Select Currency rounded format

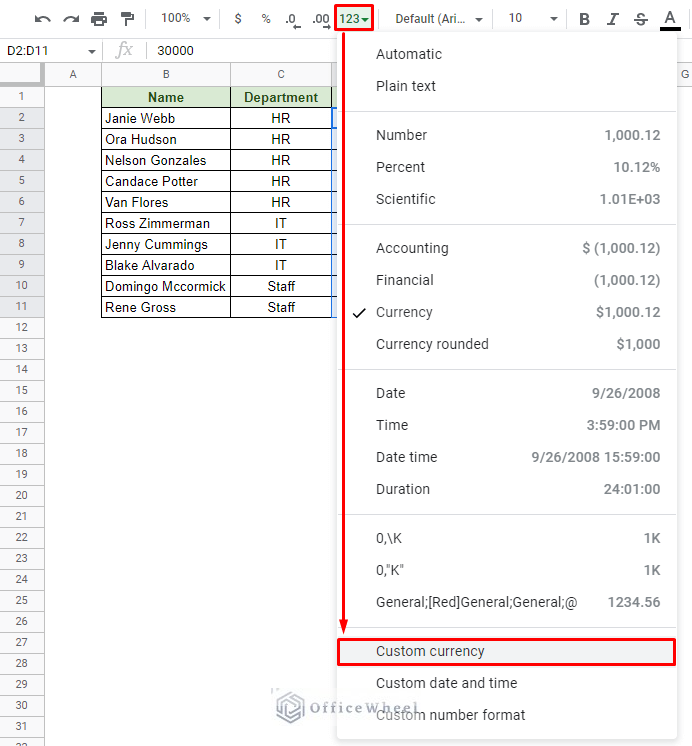point(507,344)
